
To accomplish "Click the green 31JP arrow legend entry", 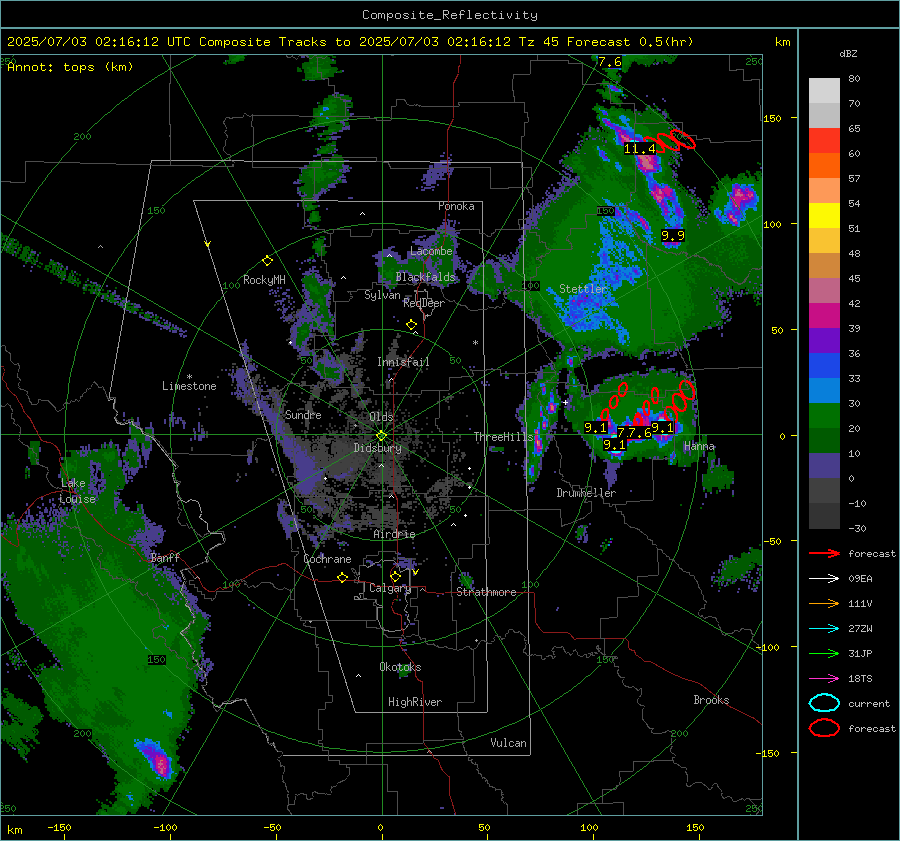I will click(x=824, y=653).
